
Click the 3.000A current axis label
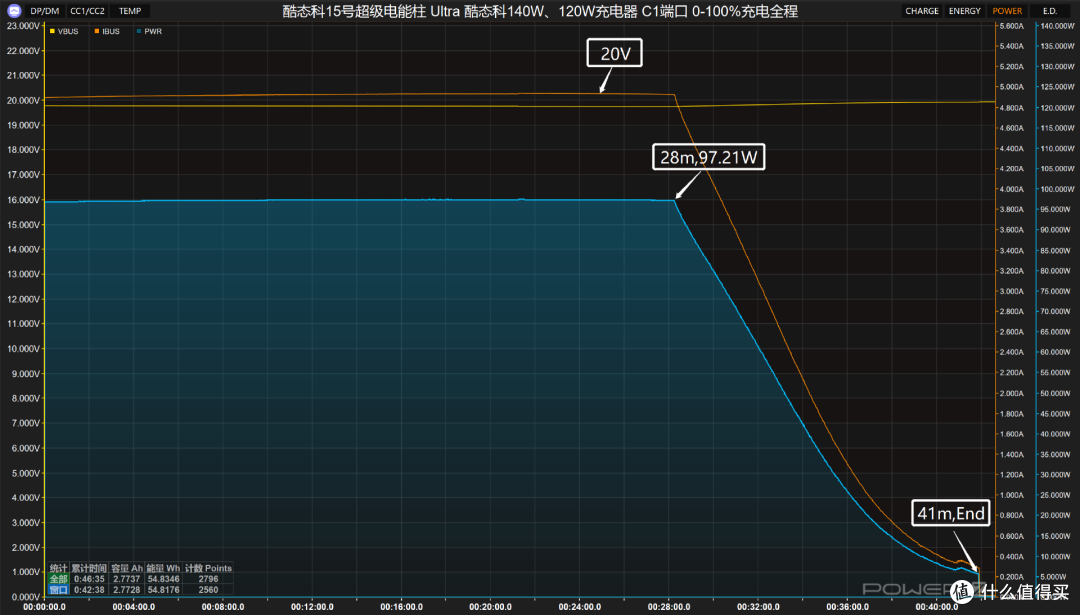click(1011, 291)
